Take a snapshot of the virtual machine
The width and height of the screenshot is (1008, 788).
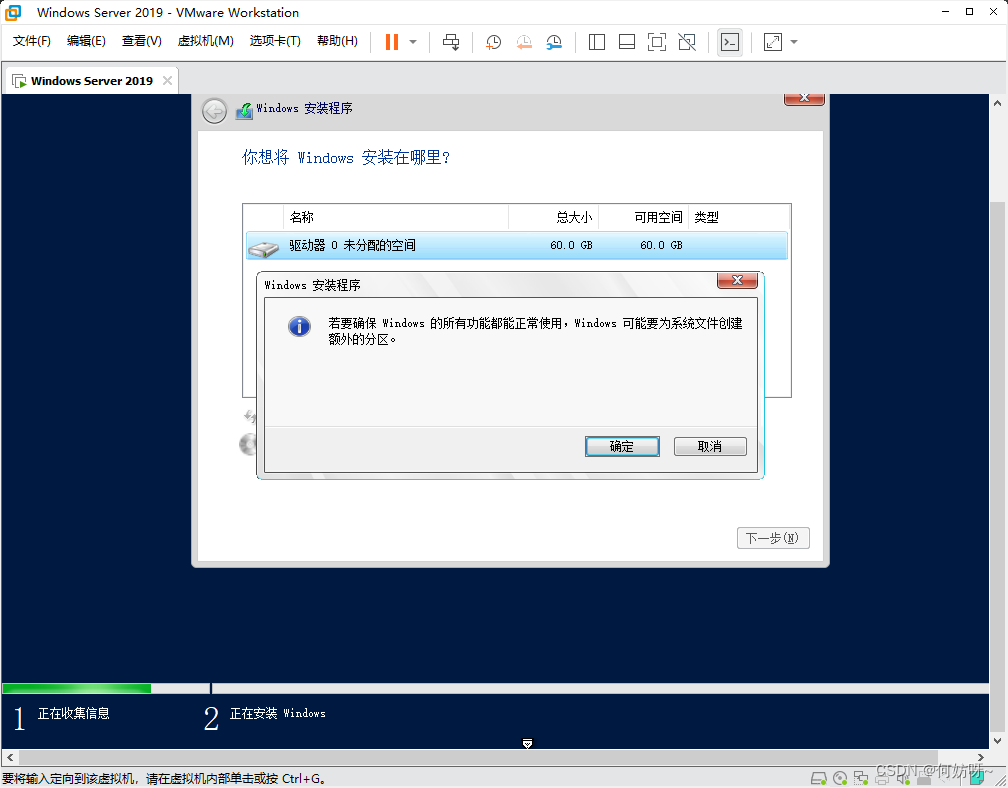pyautogui.click(x=493, y=42)
